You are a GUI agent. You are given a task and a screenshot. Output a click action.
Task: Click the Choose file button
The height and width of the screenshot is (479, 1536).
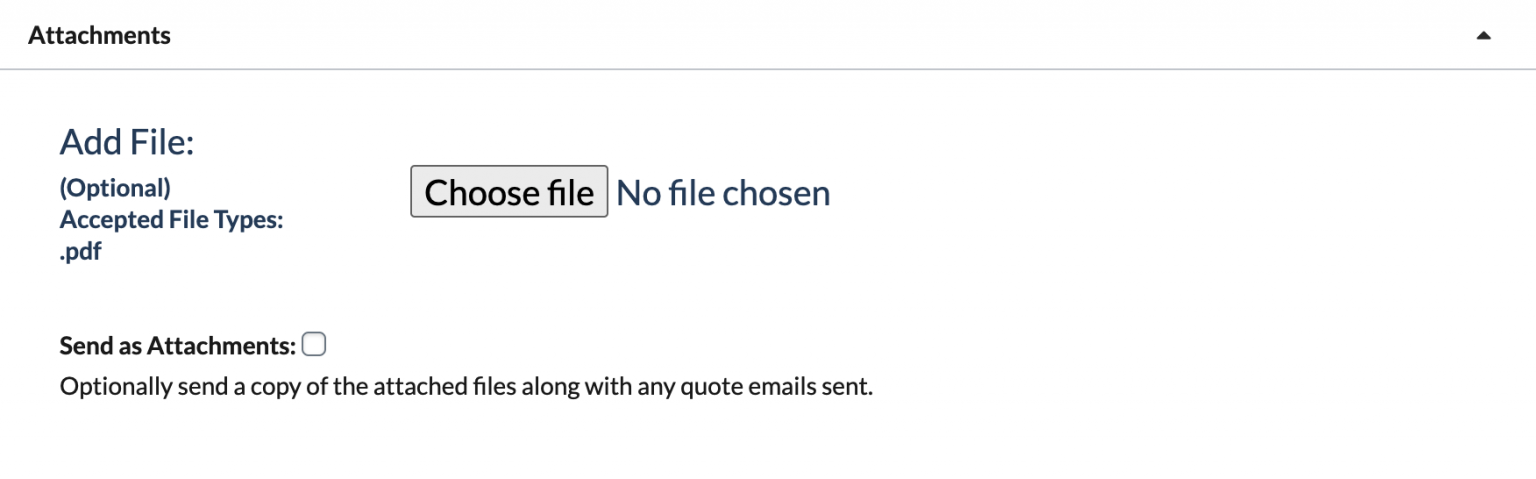508,192
